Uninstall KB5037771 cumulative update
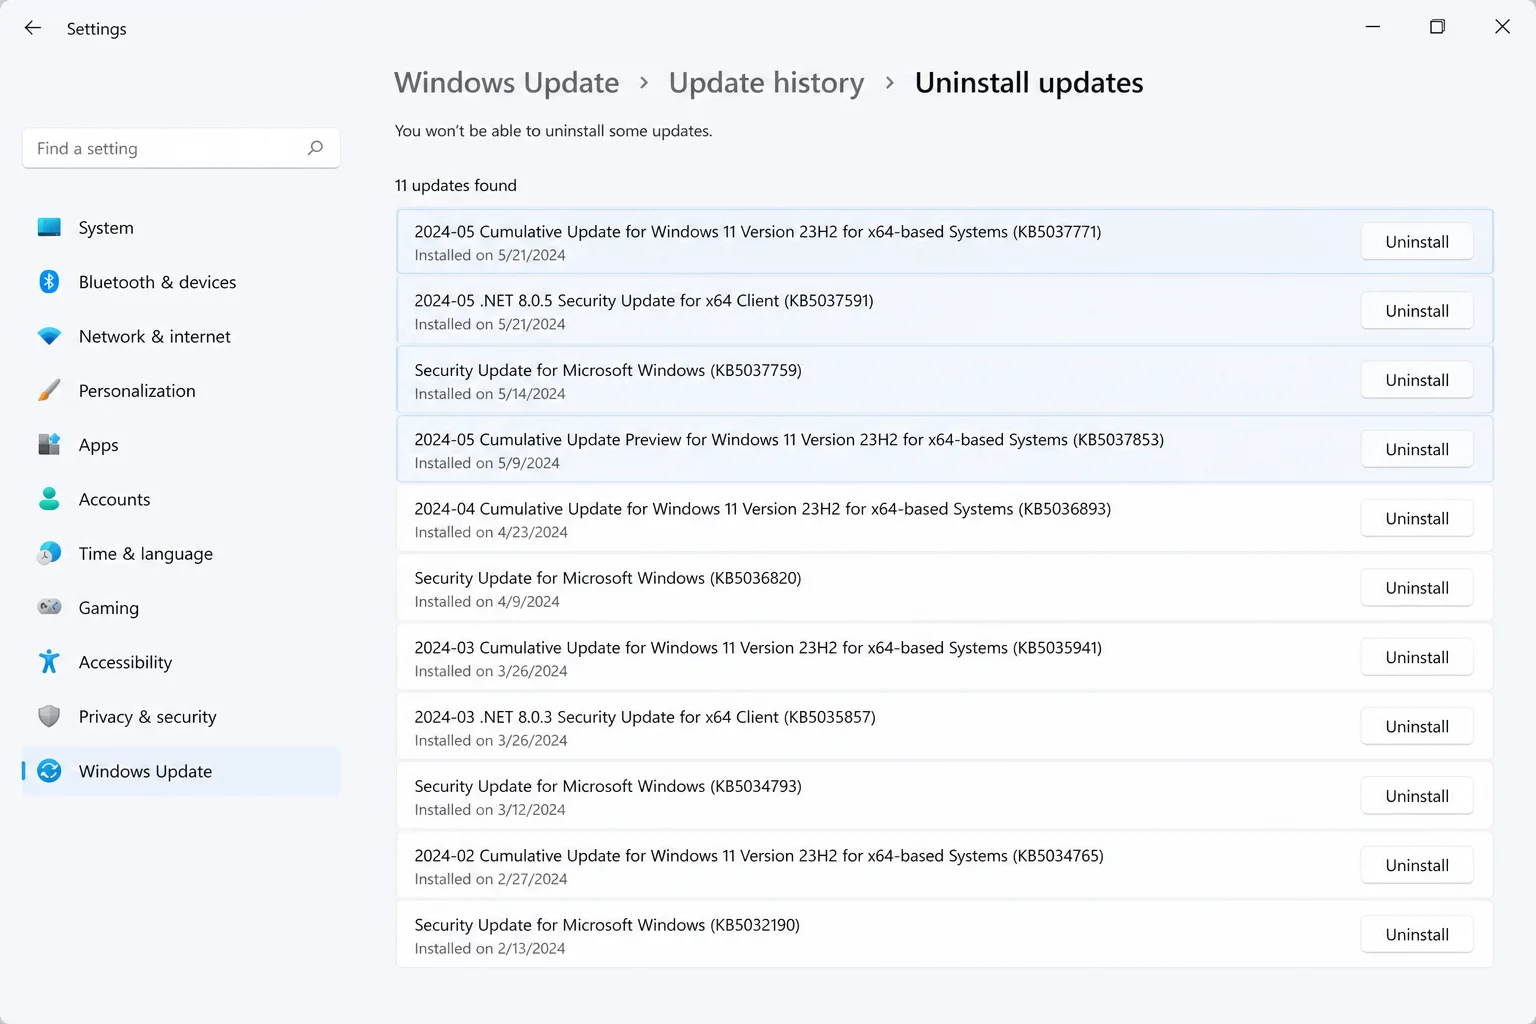This screenshot has width=1536, height=1024. [x=1416, y=241]
